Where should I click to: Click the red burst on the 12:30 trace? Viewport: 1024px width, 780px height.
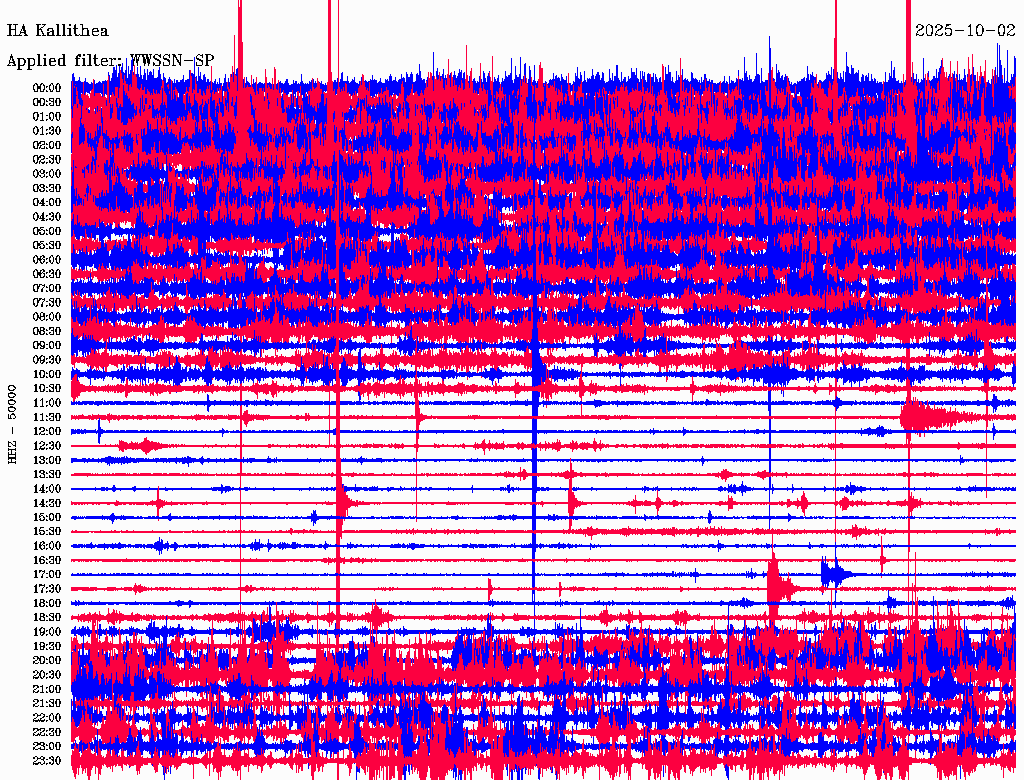[142, 445]
